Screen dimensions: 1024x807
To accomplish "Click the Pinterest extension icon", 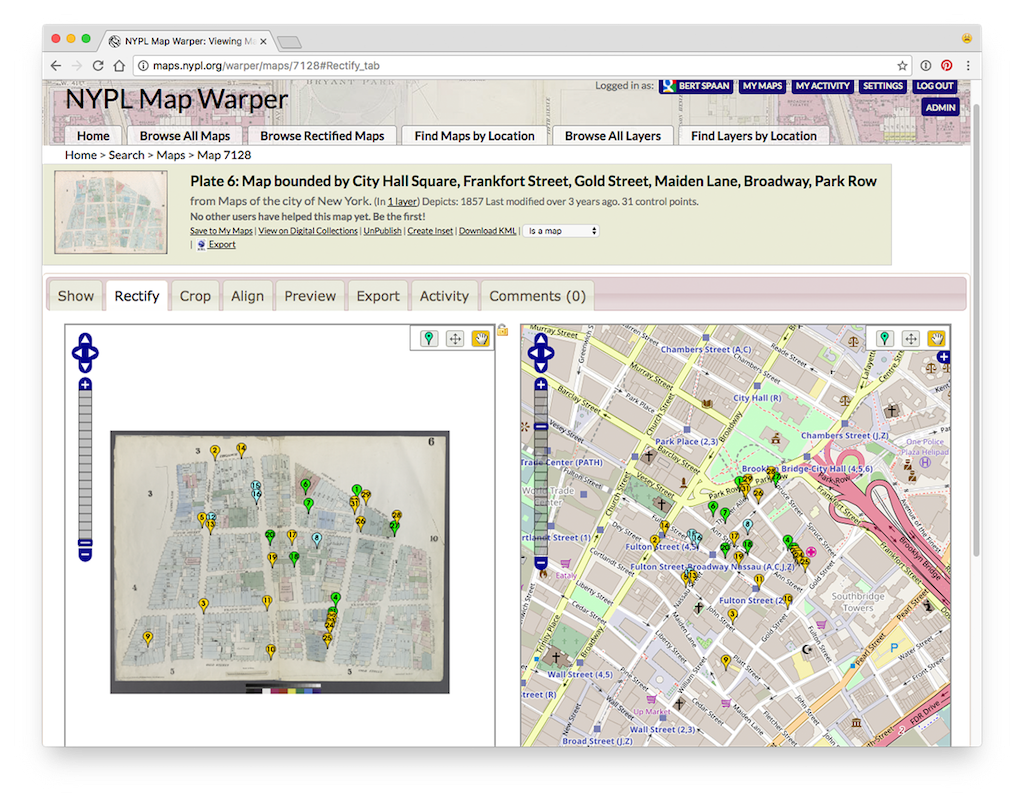I will pos(946,65).
